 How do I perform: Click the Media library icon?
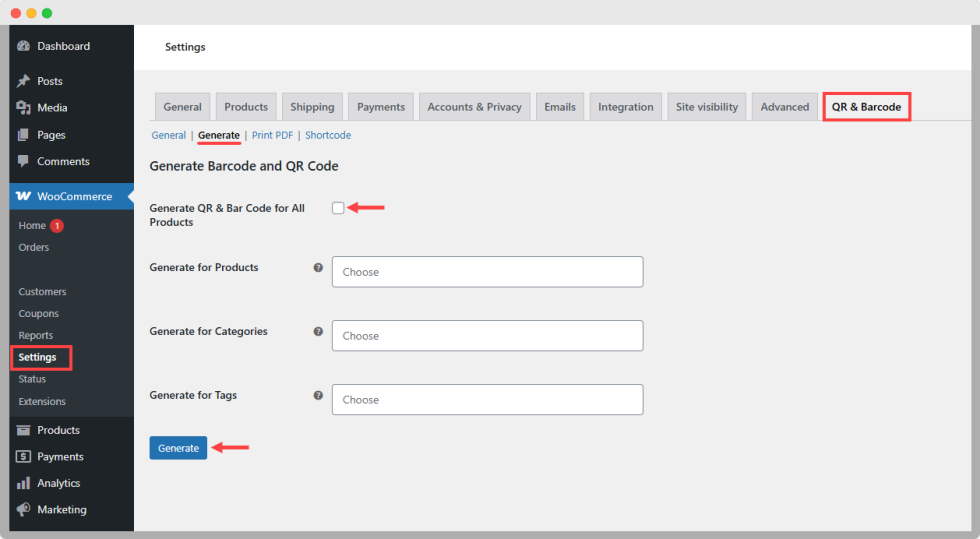23,108
